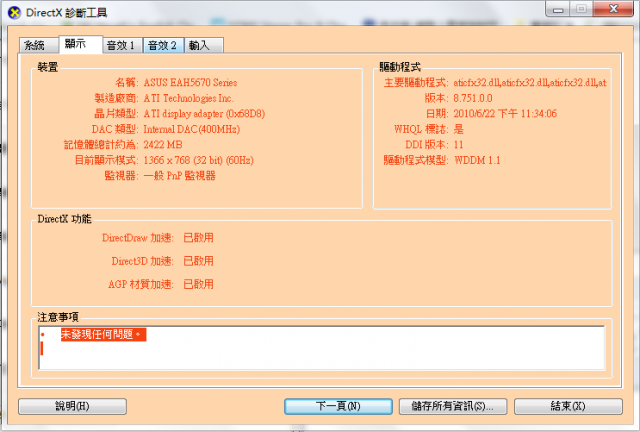Switch to the 輸入 tab
The width and height of the screenshot is (640, 432).
[204, 45]
